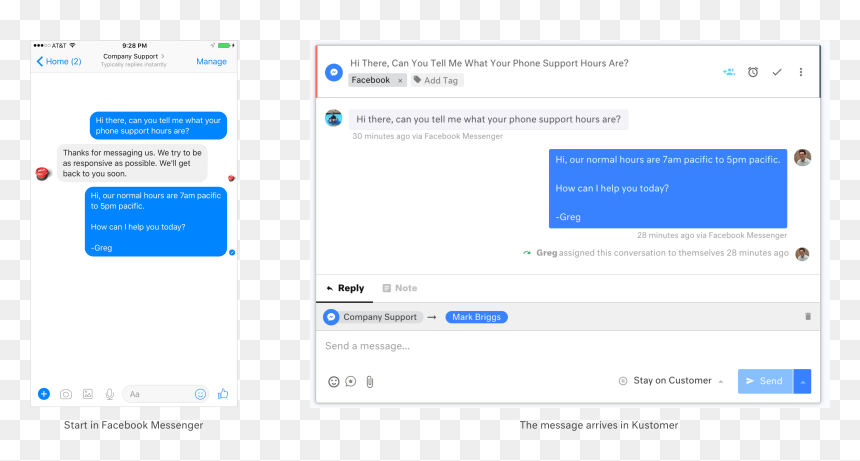Tap the red avatar beside the auto-reply
This screenshot has width=860, height=461.
[42, 174]
